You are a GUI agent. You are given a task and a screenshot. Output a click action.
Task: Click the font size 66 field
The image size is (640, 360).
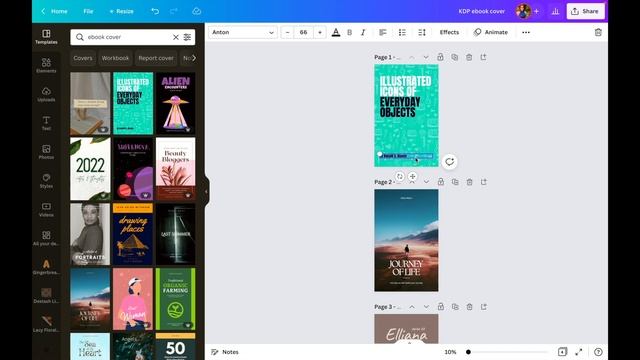(303, 32)
